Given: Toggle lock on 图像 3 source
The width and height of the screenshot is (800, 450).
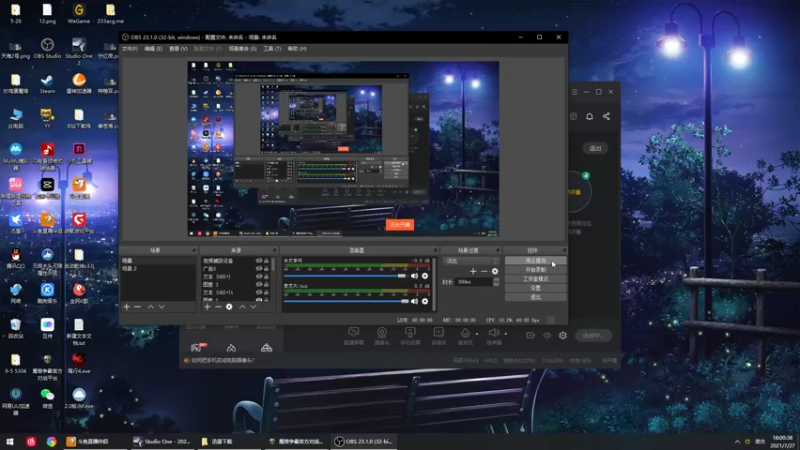Looking at the screenshot, I should (266, 285).
